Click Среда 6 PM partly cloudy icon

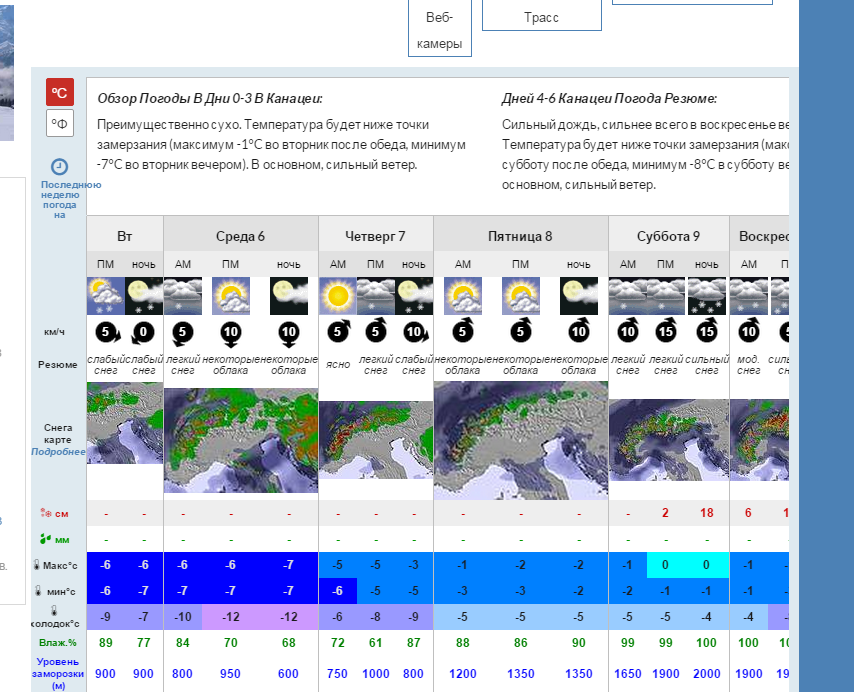(231, 296)
